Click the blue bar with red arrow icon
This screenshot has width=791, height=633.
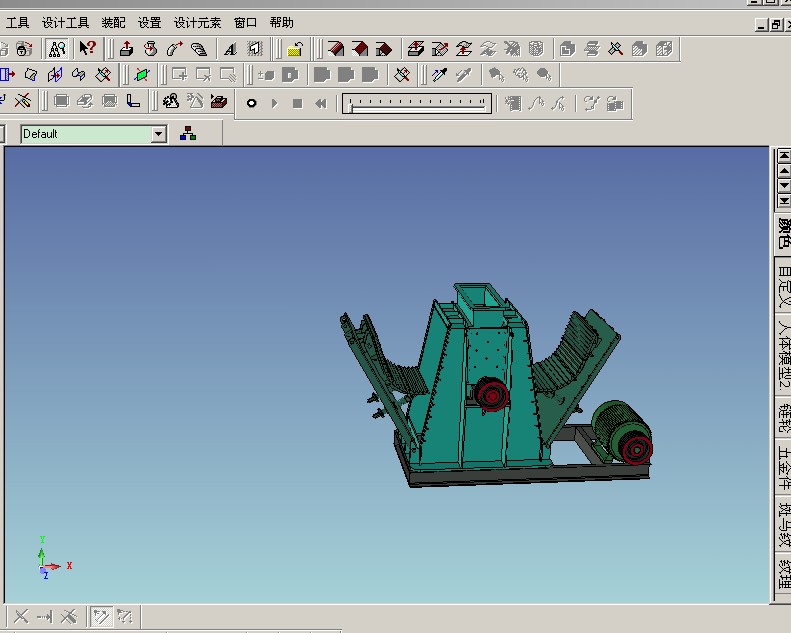pyautogui.click(x=8, y=75)
